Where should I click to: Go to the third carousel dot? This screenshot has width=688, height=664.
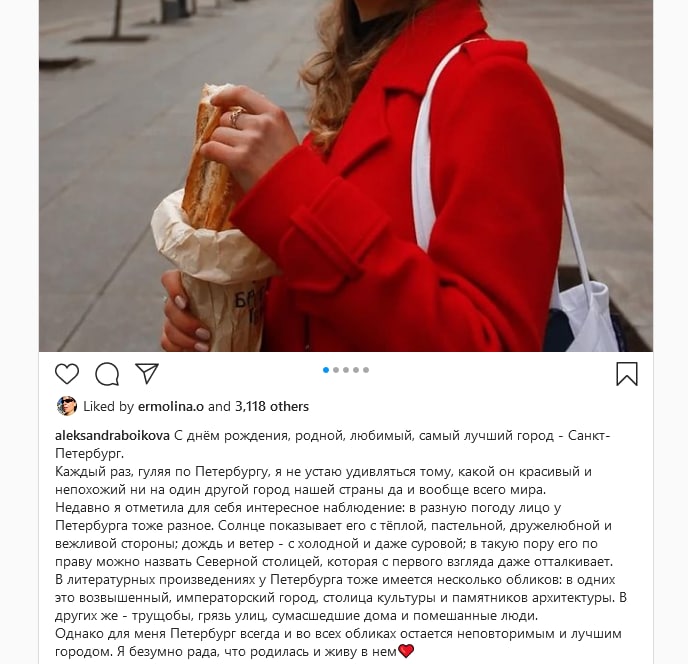coord(346,370)
